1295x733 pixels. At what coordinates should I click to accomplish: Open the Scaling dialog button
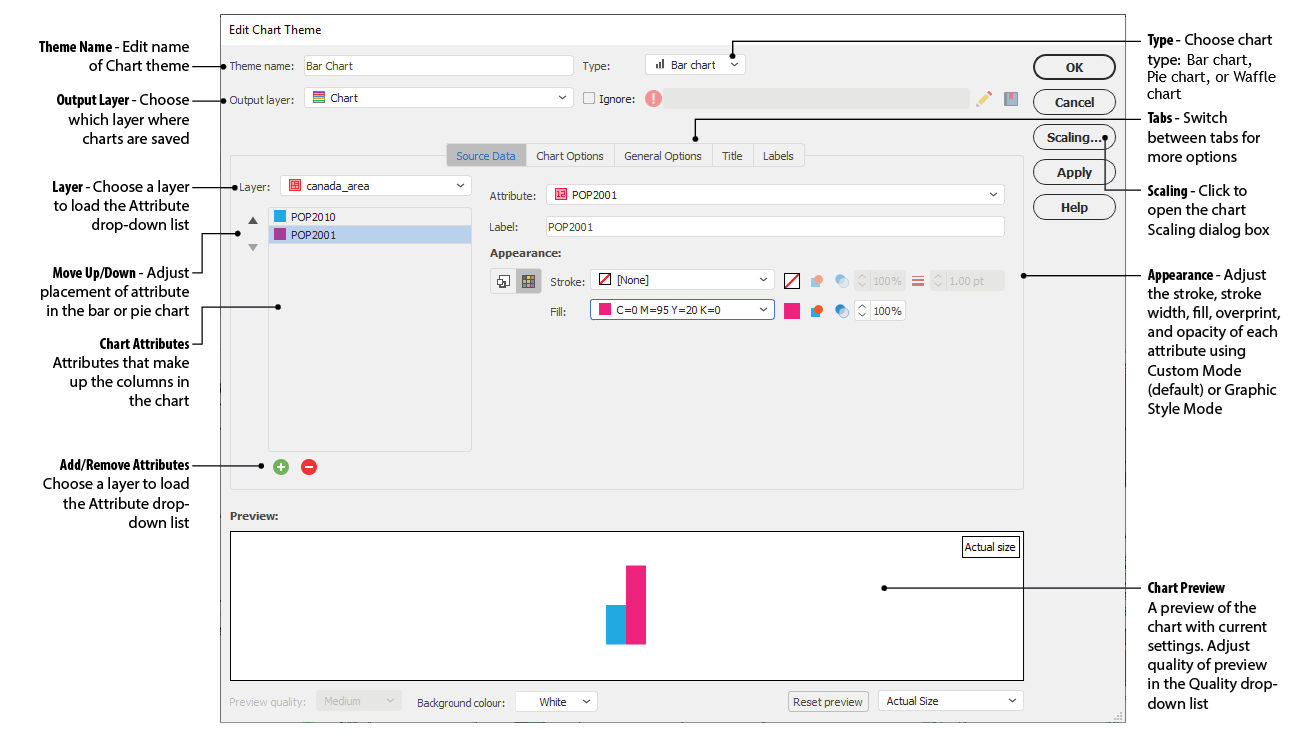click(1074, 138)
